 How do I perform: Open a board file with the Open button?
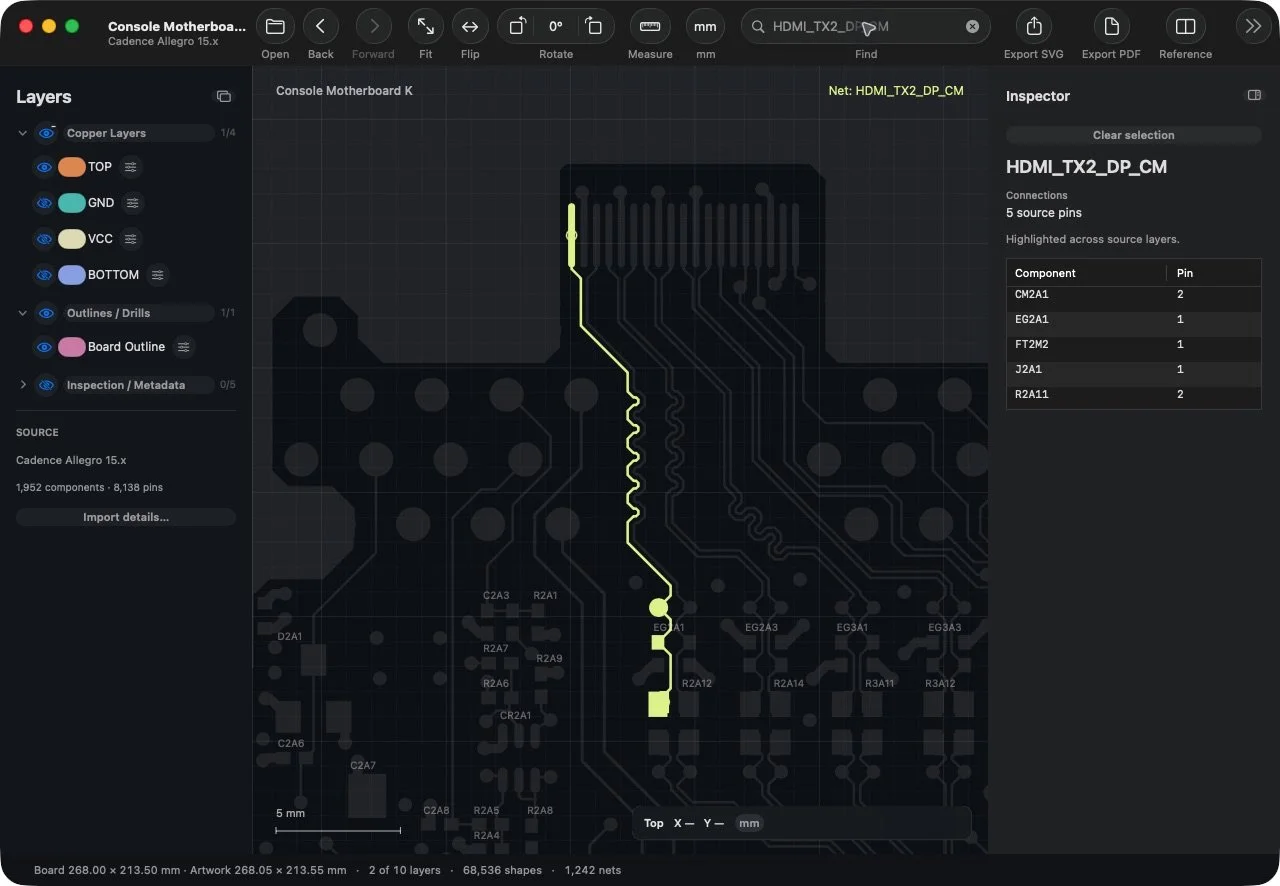pyautogui.click(x=275, y=27)
